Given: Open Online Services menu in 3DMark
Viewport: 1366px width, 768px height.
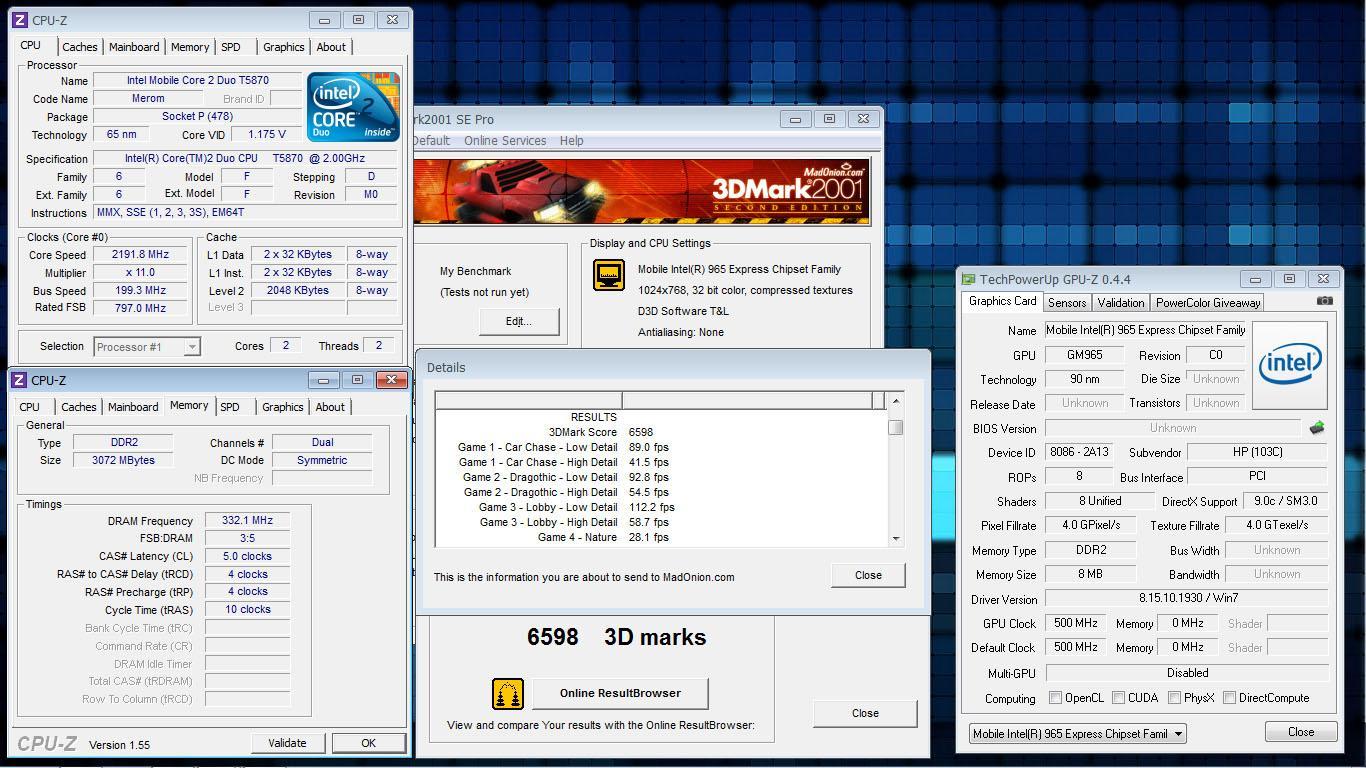Looking at the screenshot, I should click(505, 141).
